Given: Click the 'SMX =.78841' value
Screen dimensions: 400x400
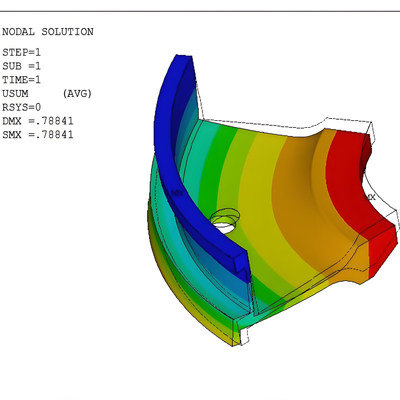Looking at the screenshot, I should (38, 135).
